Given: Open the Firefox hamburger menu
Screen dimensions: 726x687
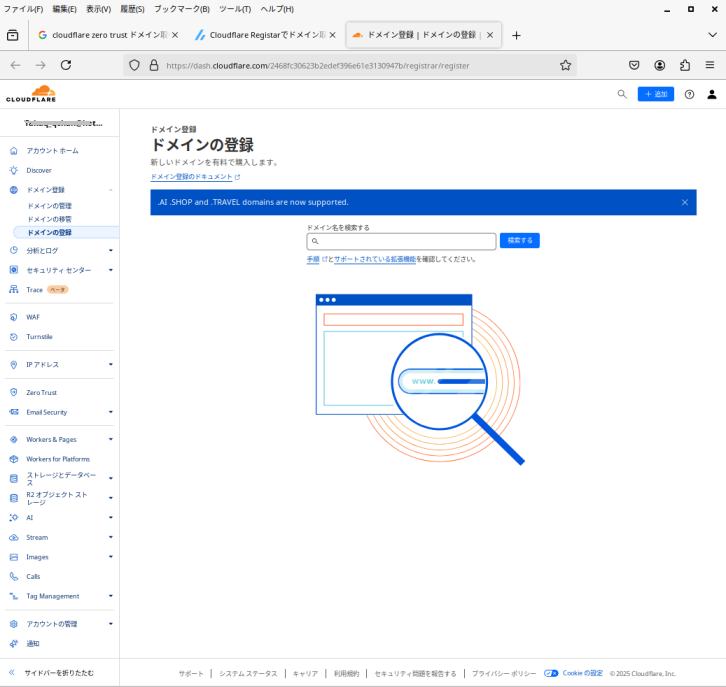Looking at the screenshot, I should coord(710,65).
